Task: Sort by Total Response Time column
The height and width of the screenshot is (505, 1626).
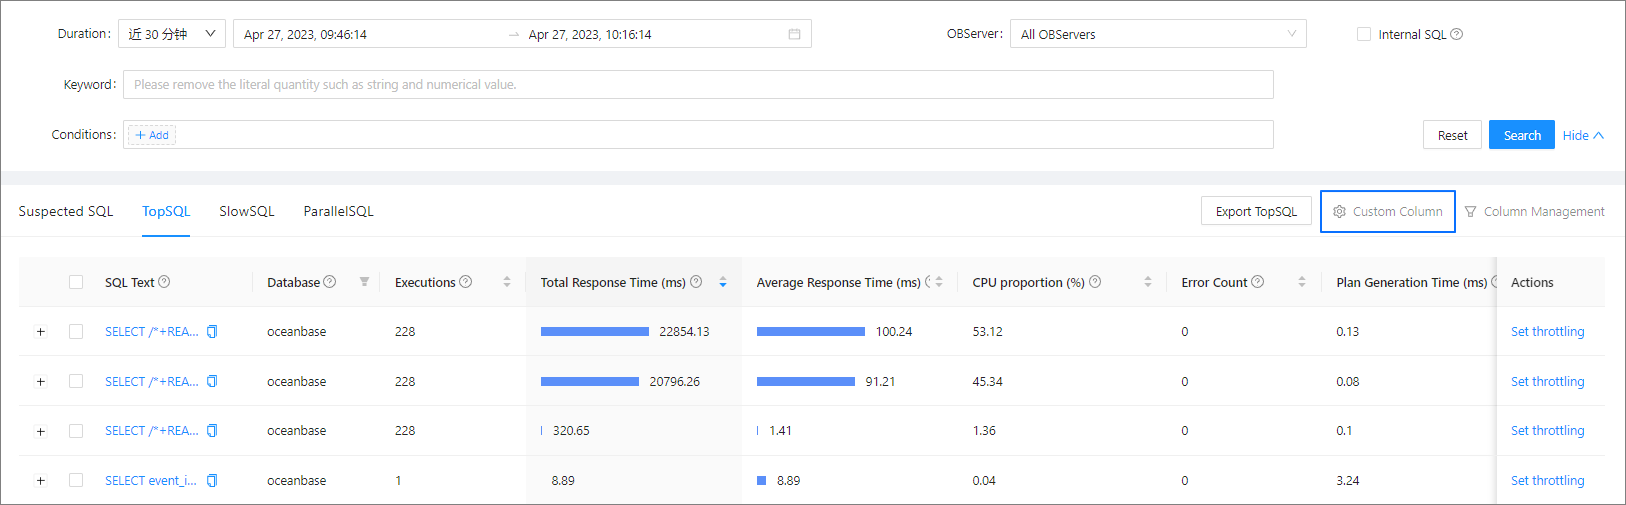Action: pos(723,282)
